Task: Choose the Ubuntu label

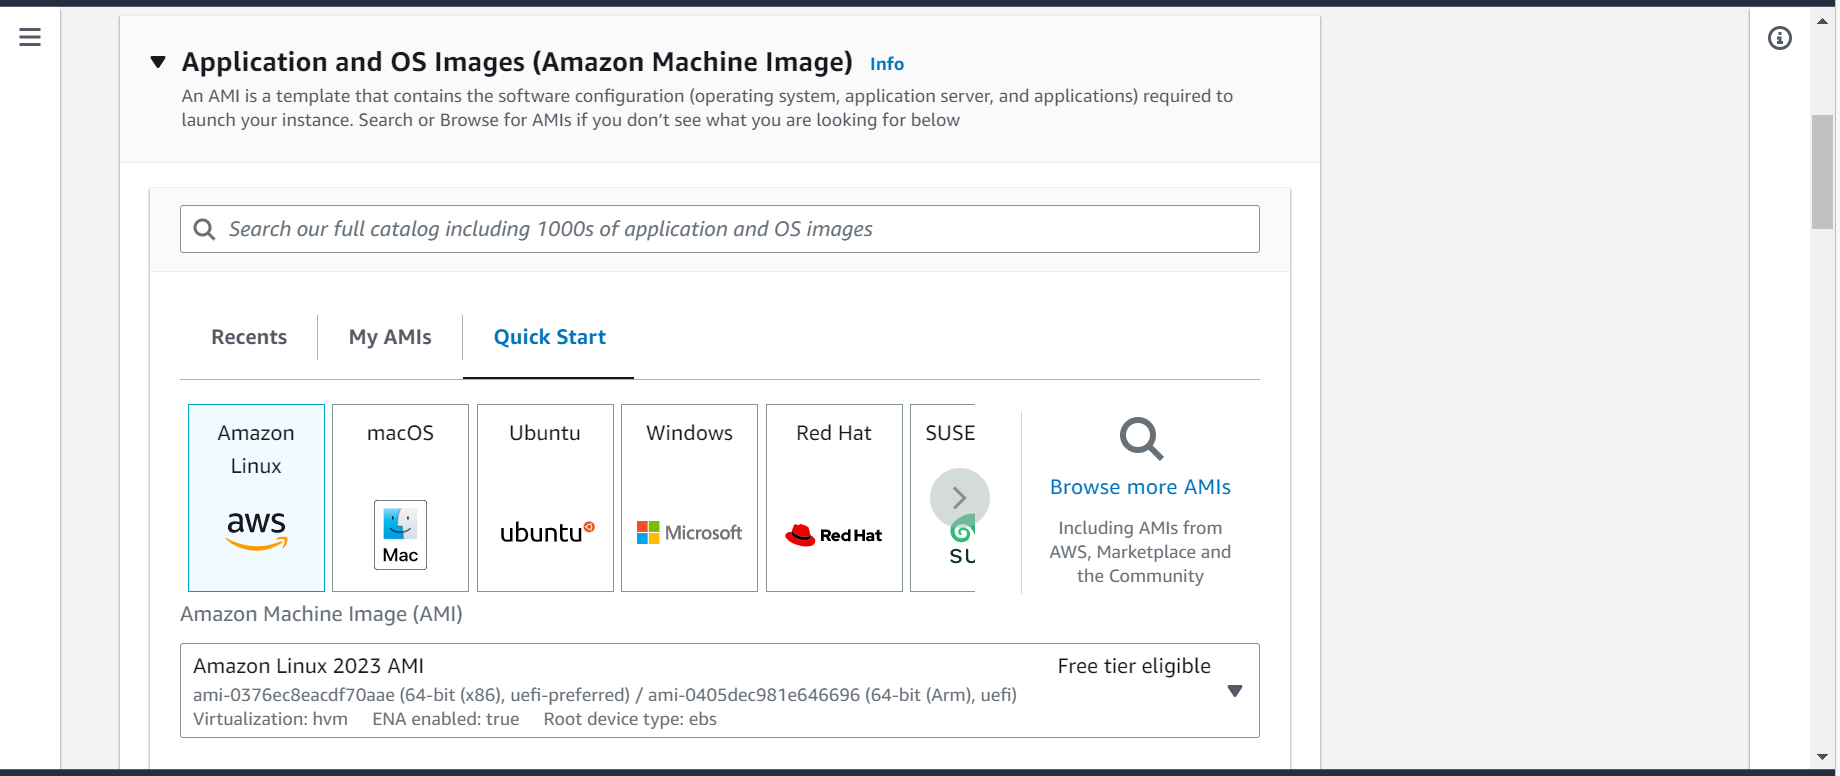Action: tap(545, 433)
